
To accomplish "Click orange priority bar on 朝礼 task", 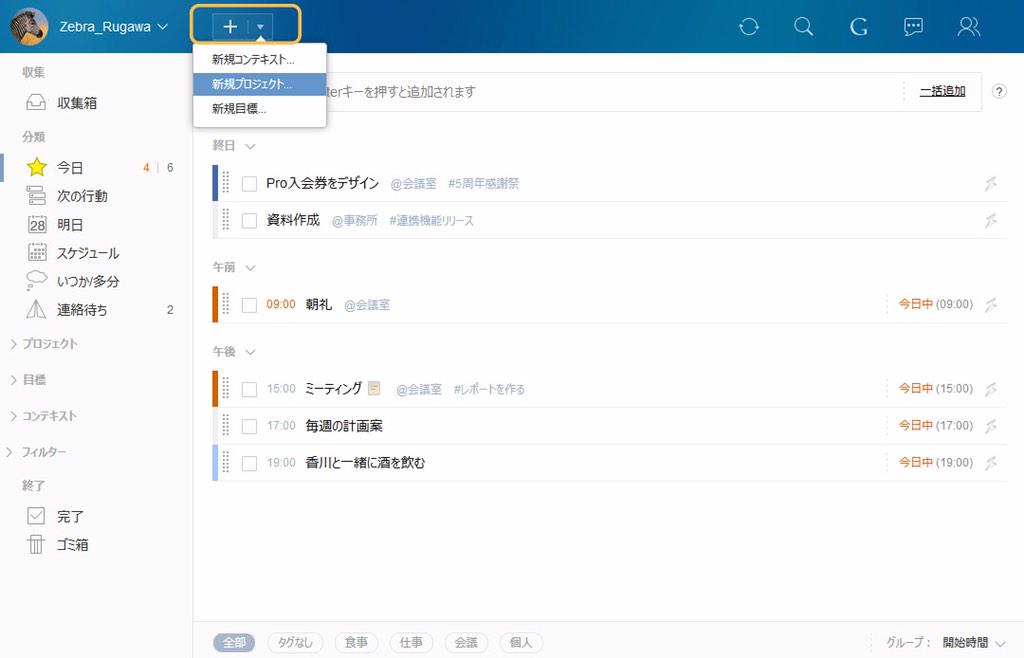I will coord(215,304).
